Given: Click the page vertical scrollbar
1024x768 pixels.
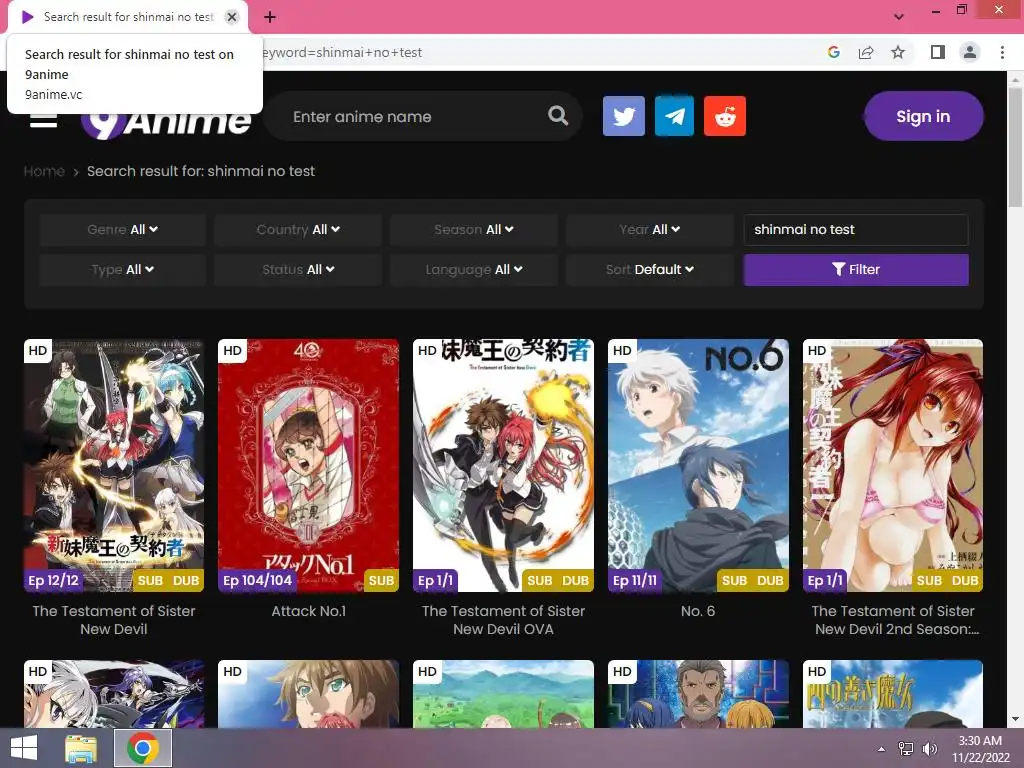Looking at the screenshot, I should click(1015, 147).
